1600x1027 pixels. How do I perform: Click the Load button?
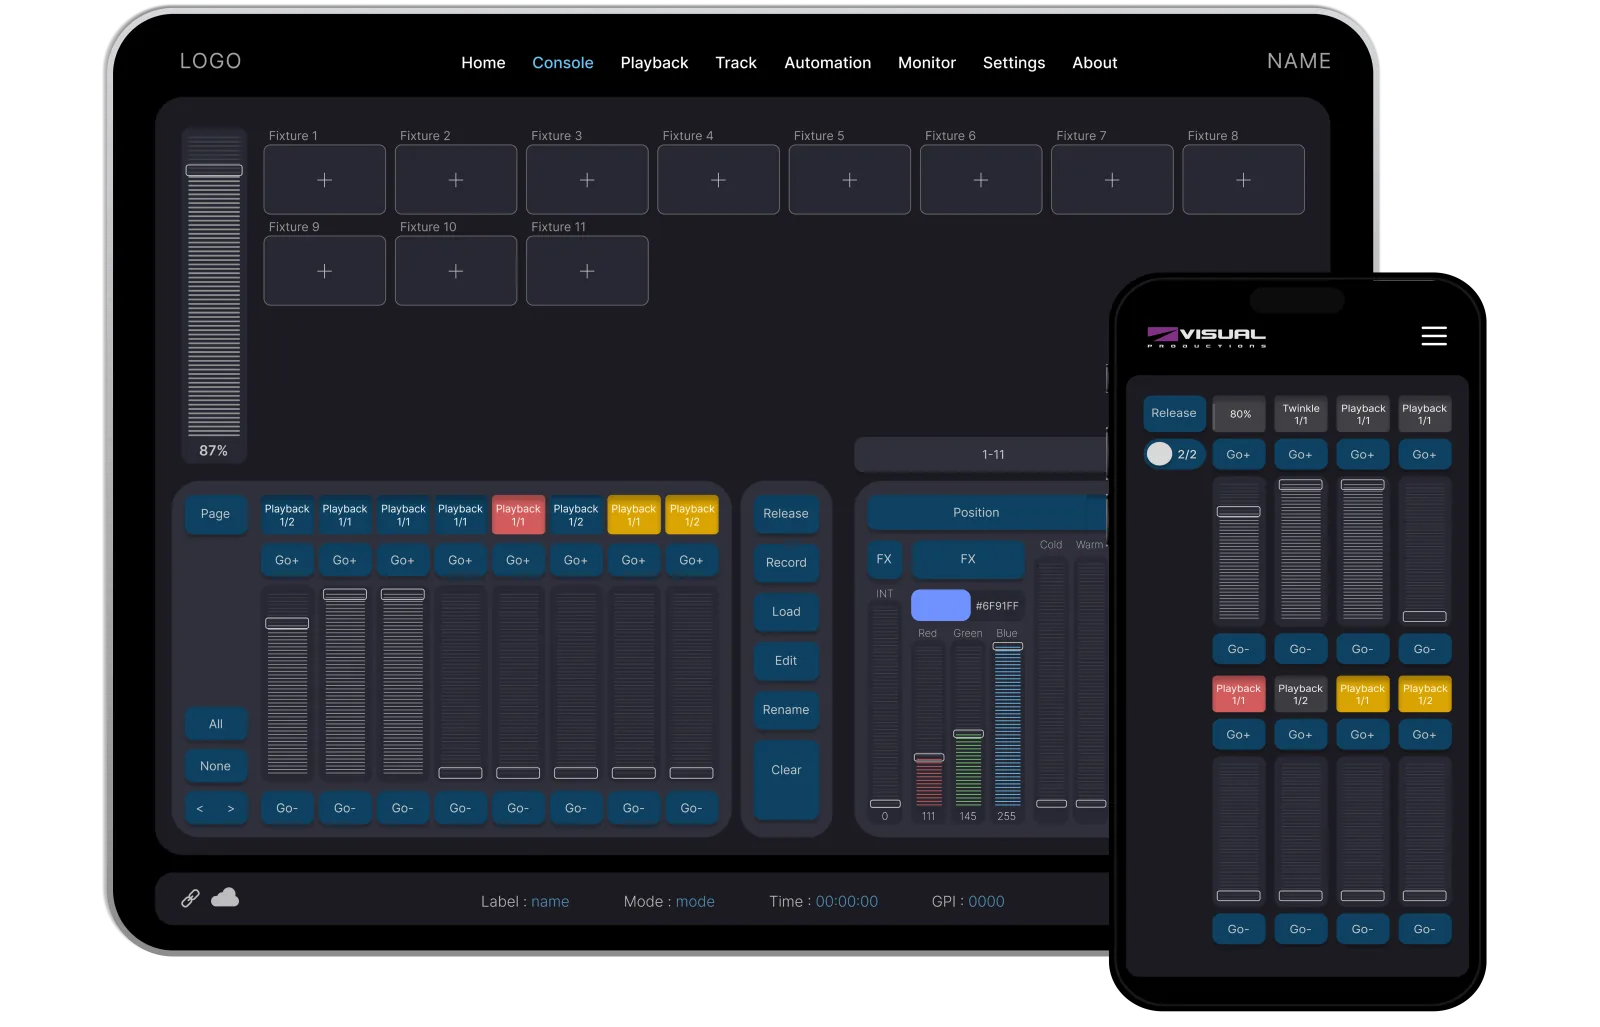(786, 611)
